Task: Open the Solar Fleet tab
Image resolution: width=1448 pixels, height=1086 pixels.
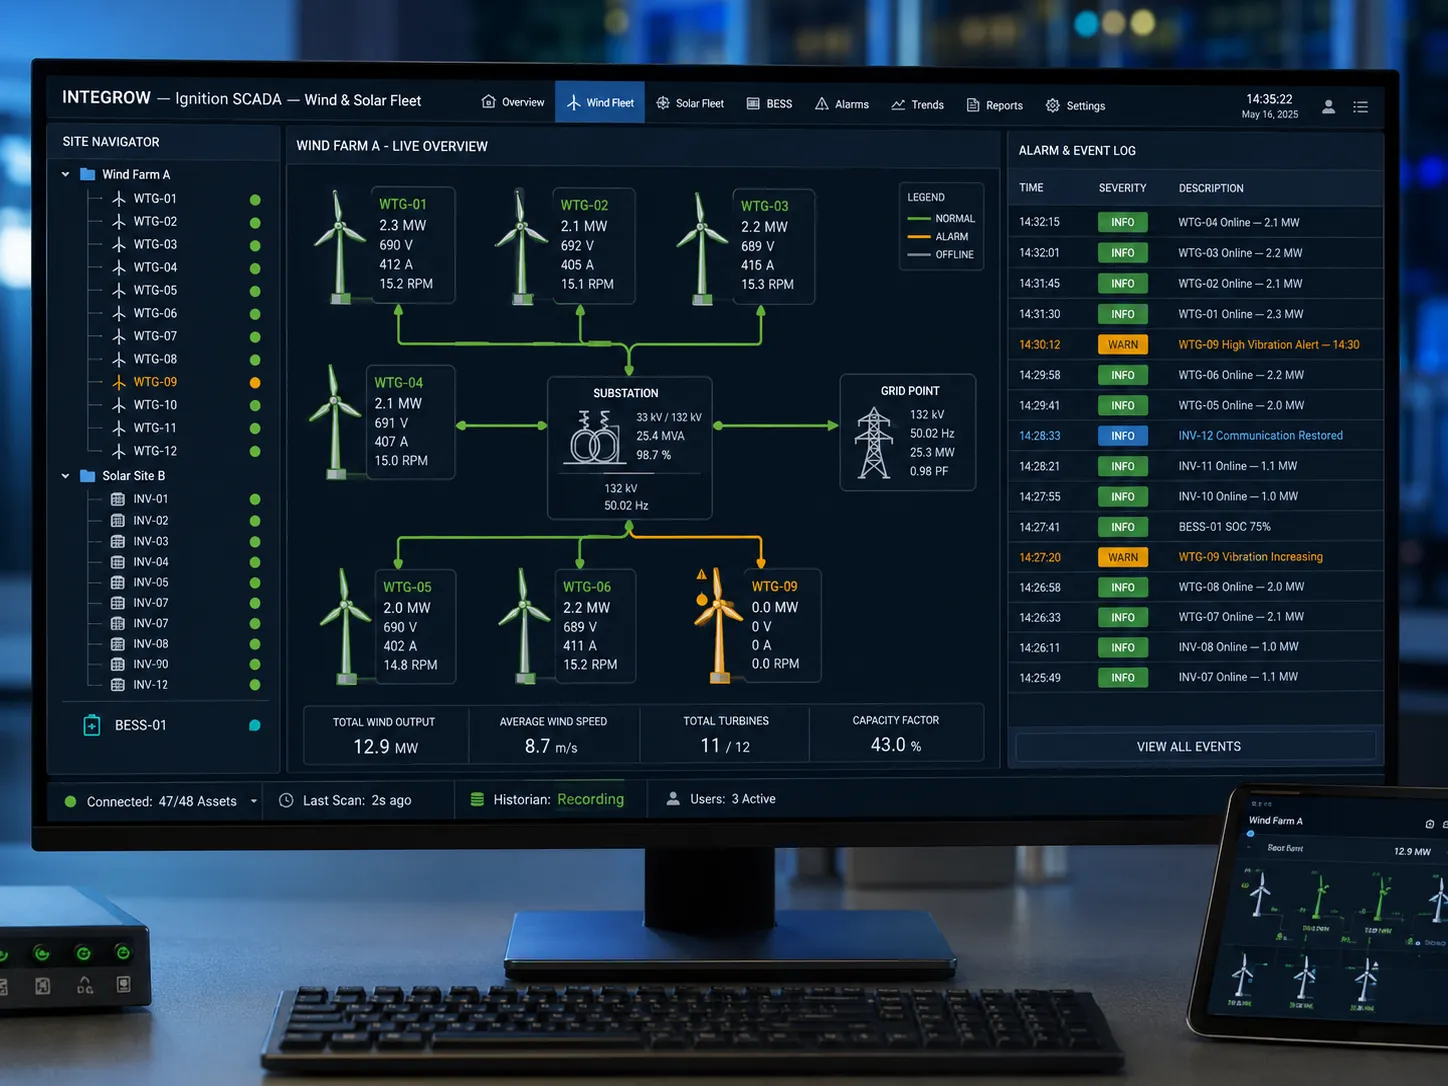Action: click(x=690, y=103)
